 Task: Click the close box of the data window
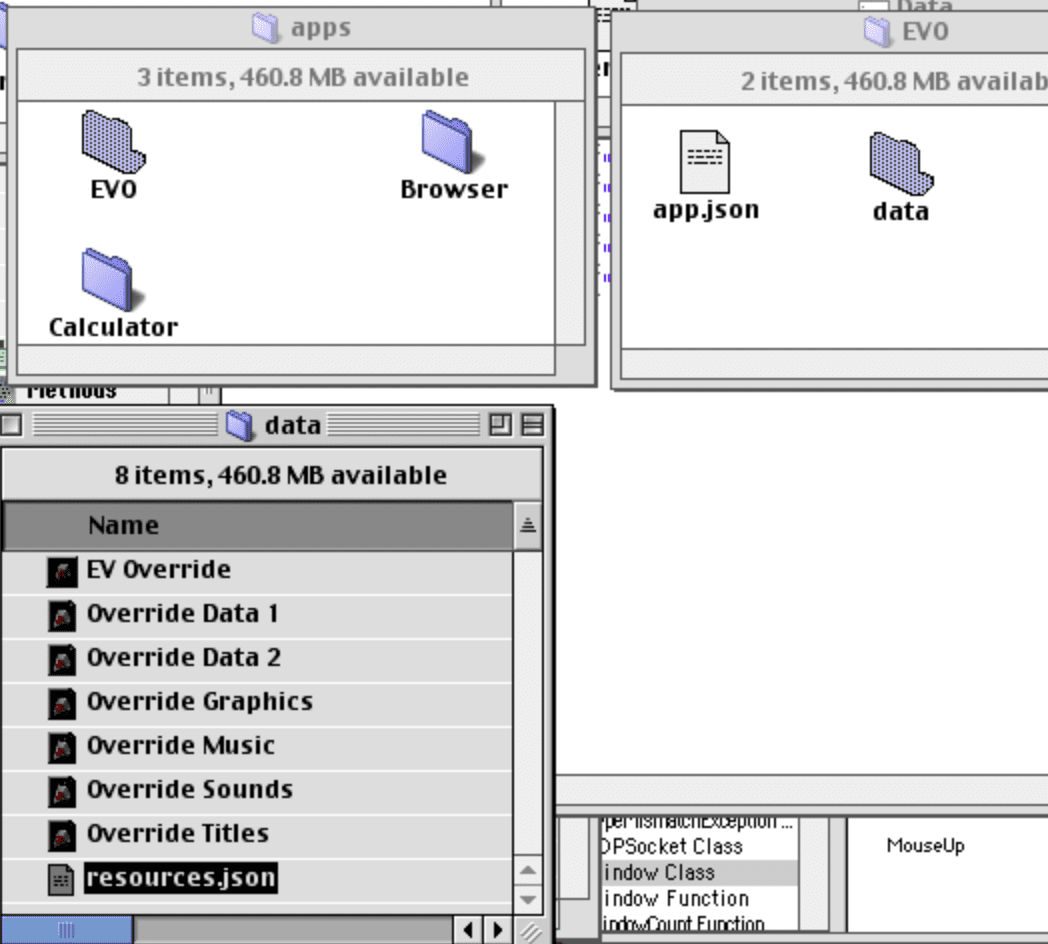[x=11, y=425]
